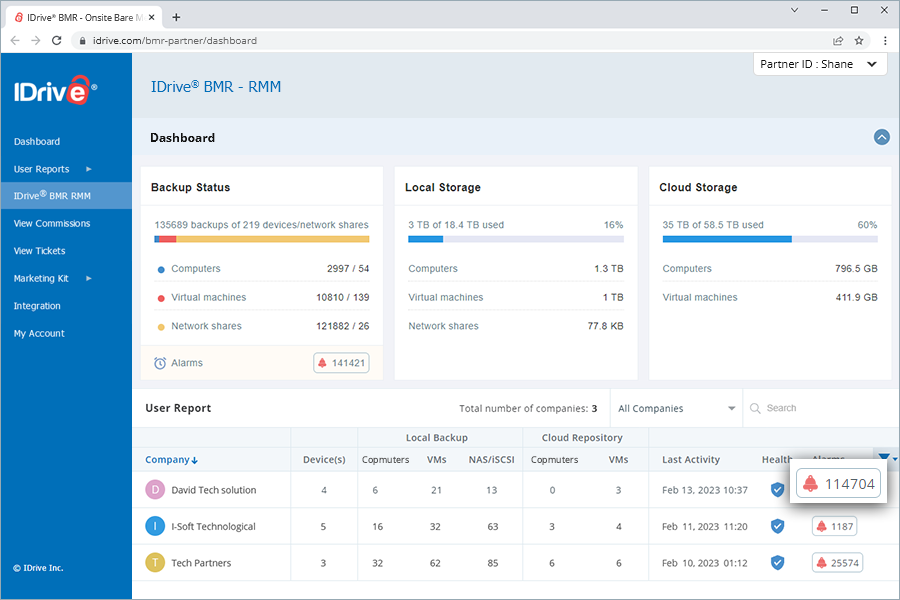Open the column filter funnel icon
900x600 pixels.
[x=884, y=456]
